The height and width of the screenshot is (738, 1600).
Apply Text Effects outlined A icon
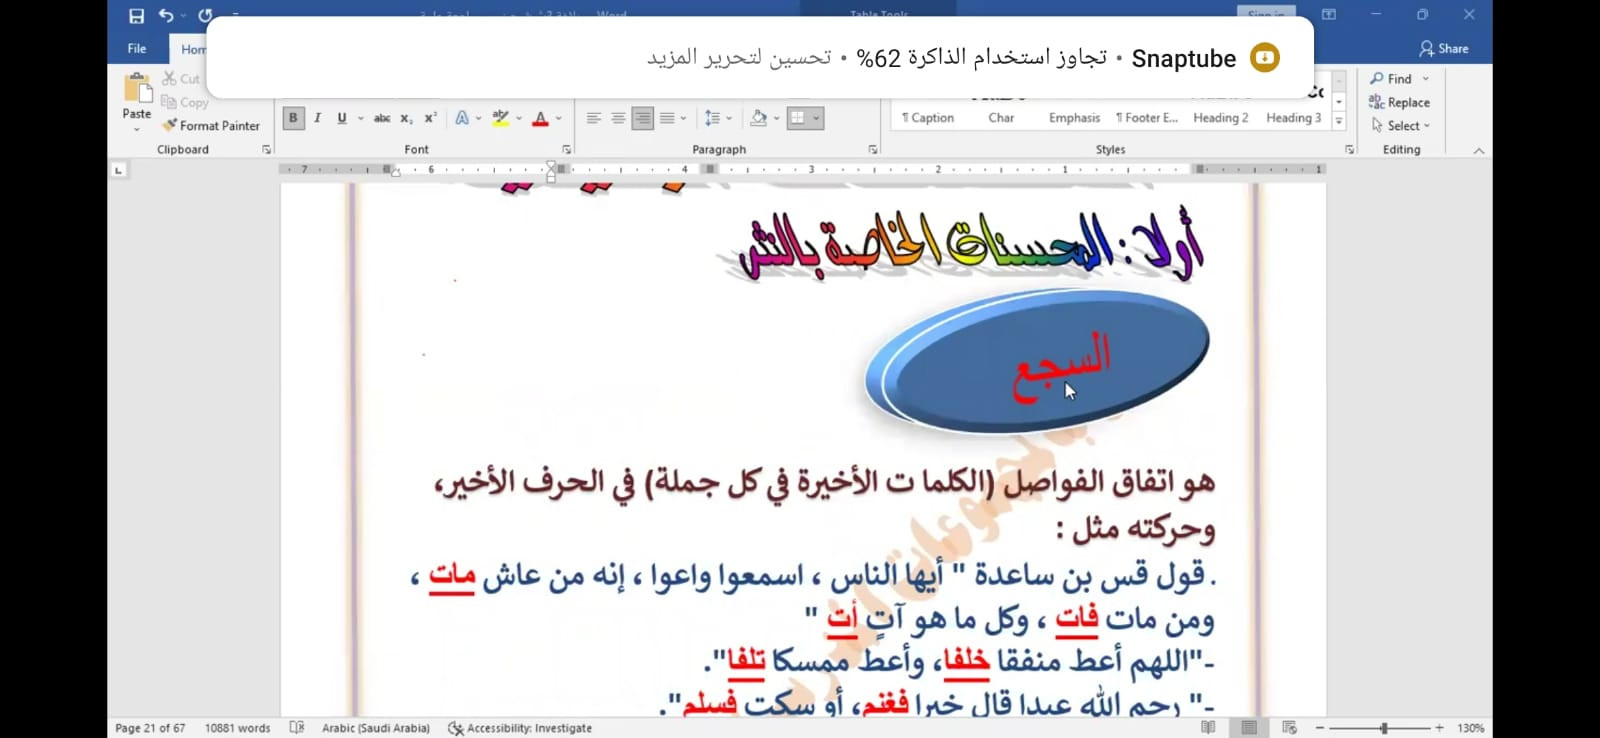pyautogui.click(x=462, y=118)
